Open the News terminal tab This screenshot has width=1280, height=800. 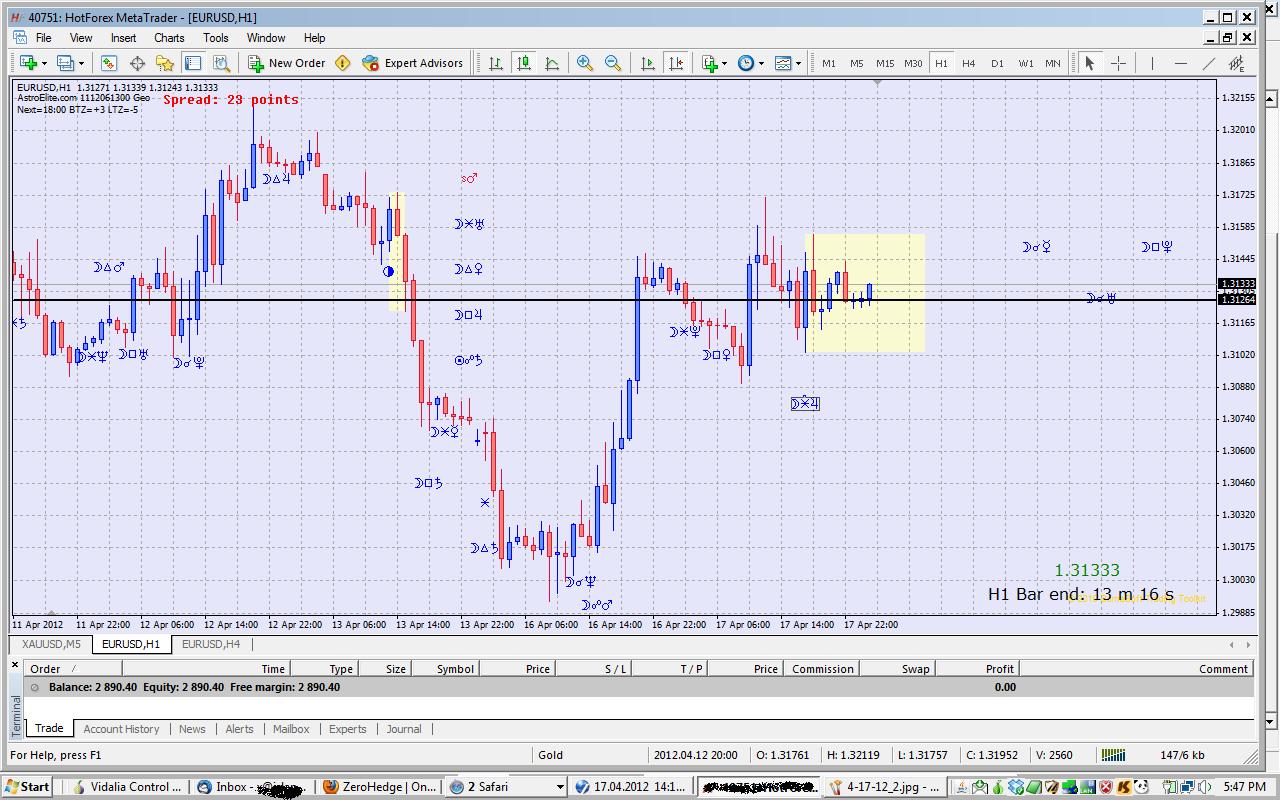[192, 729]
